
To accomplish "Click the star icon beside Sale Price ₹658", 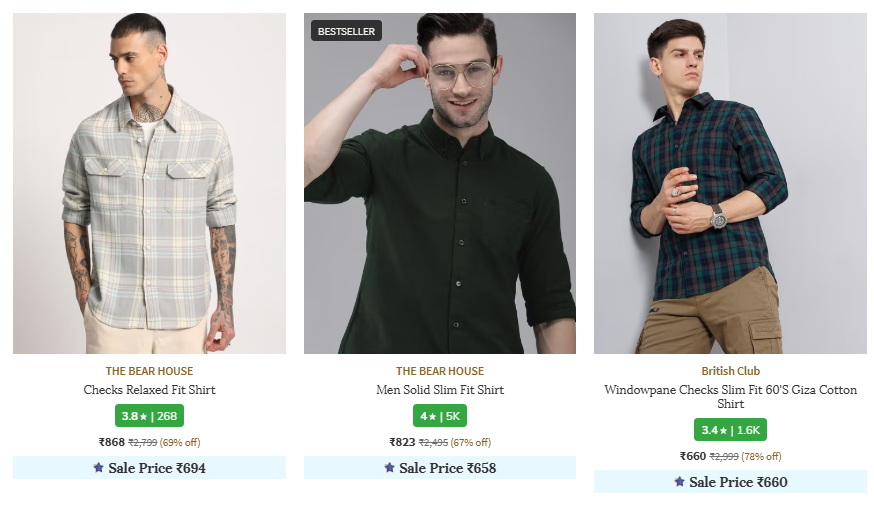I will click(389, 468).
